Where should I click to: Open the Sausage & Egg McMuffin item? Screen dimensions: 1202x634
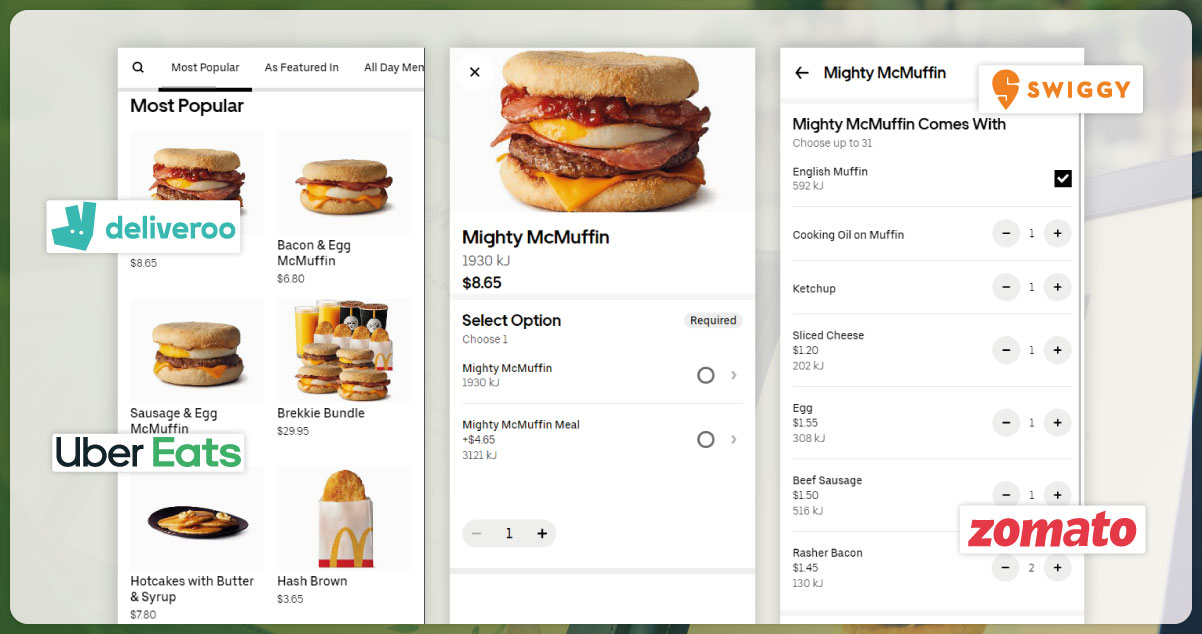[197, 368]
